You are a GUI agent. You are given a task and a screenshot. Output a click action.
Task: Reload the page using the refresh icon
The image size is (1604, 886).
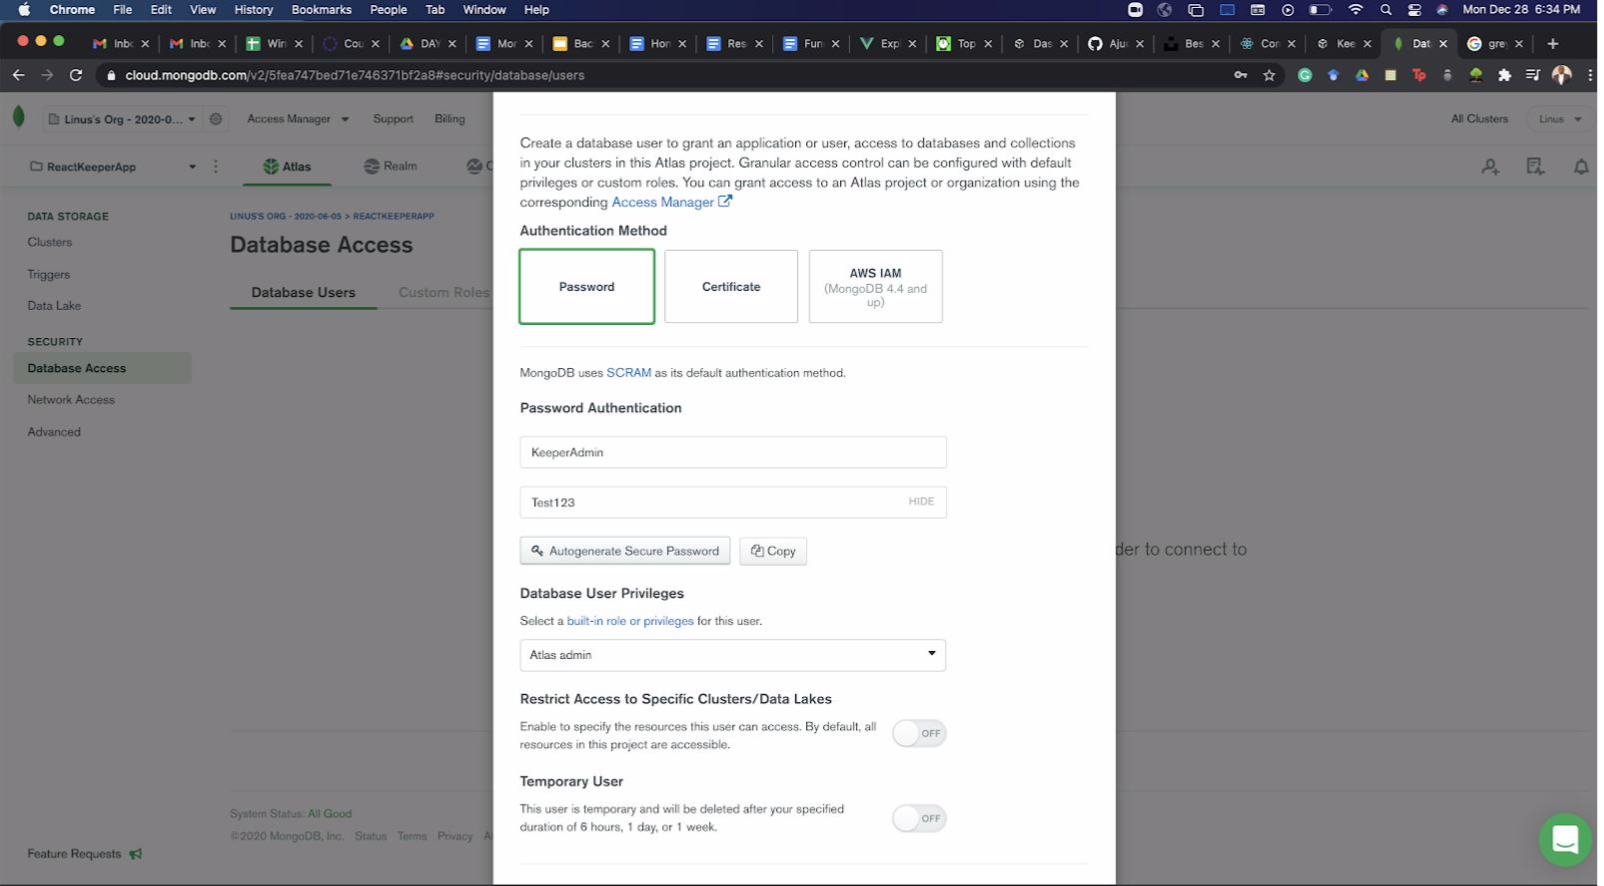[76, 75]
